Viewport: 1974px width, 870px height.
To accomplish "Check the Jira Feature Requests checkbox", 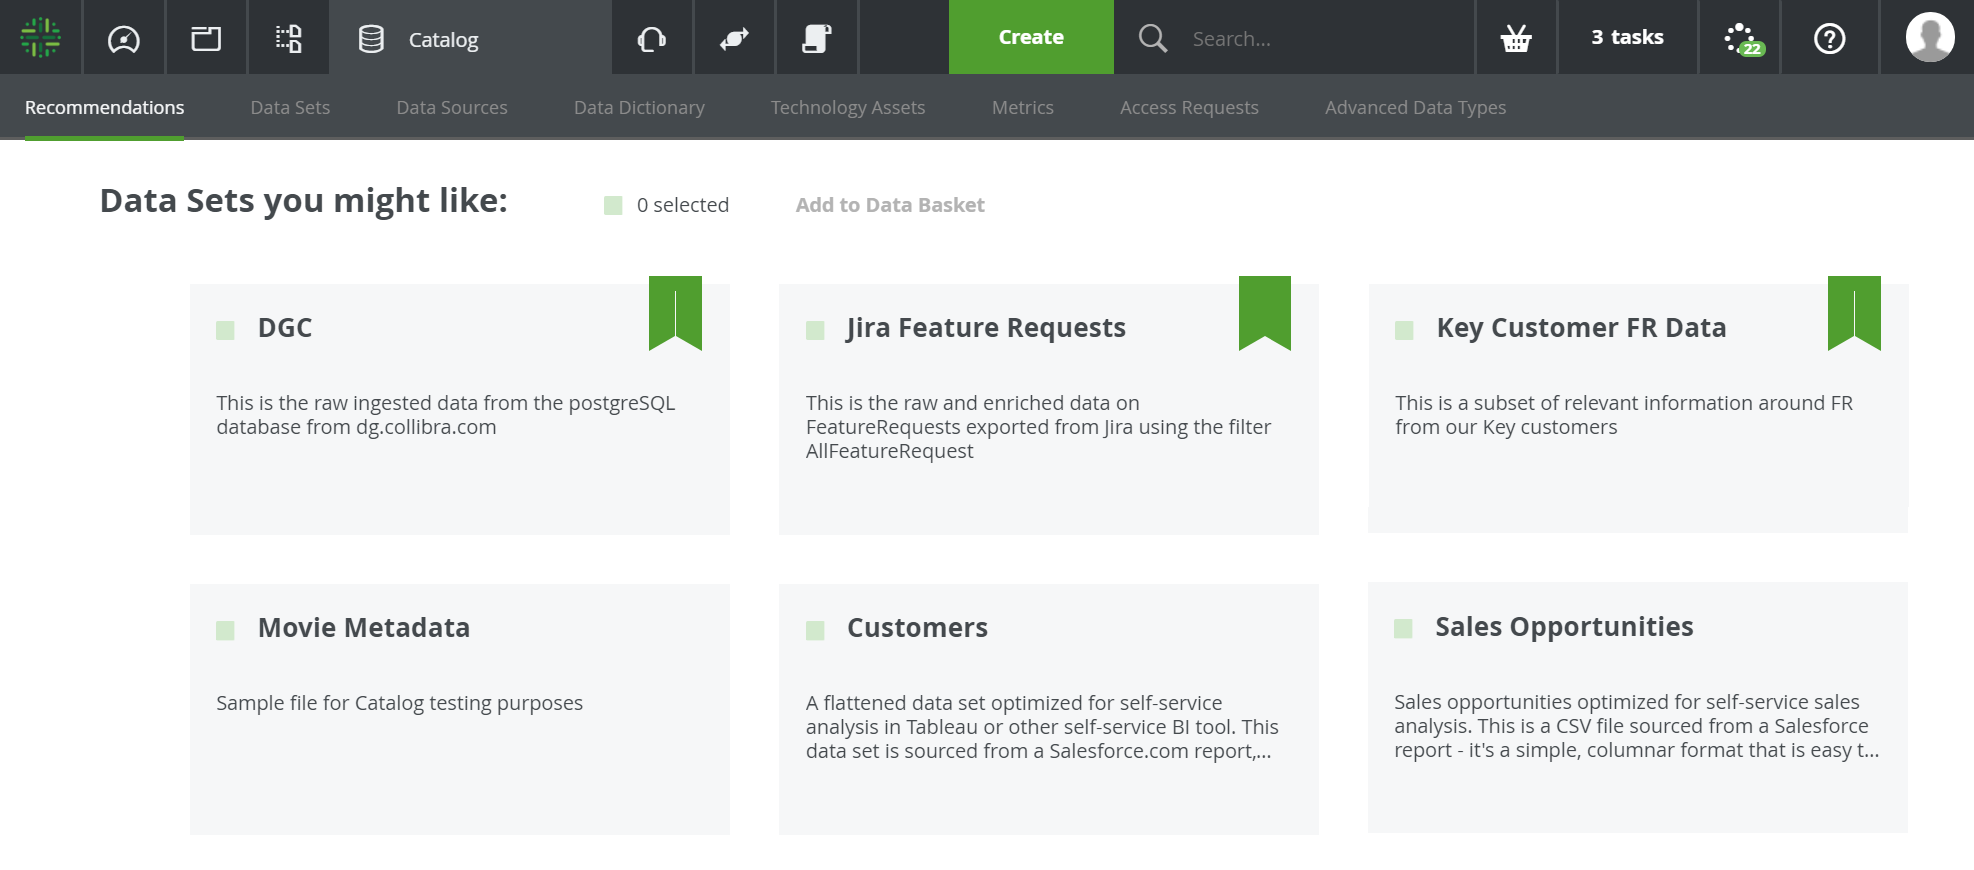I will click(x=815, y=330).
